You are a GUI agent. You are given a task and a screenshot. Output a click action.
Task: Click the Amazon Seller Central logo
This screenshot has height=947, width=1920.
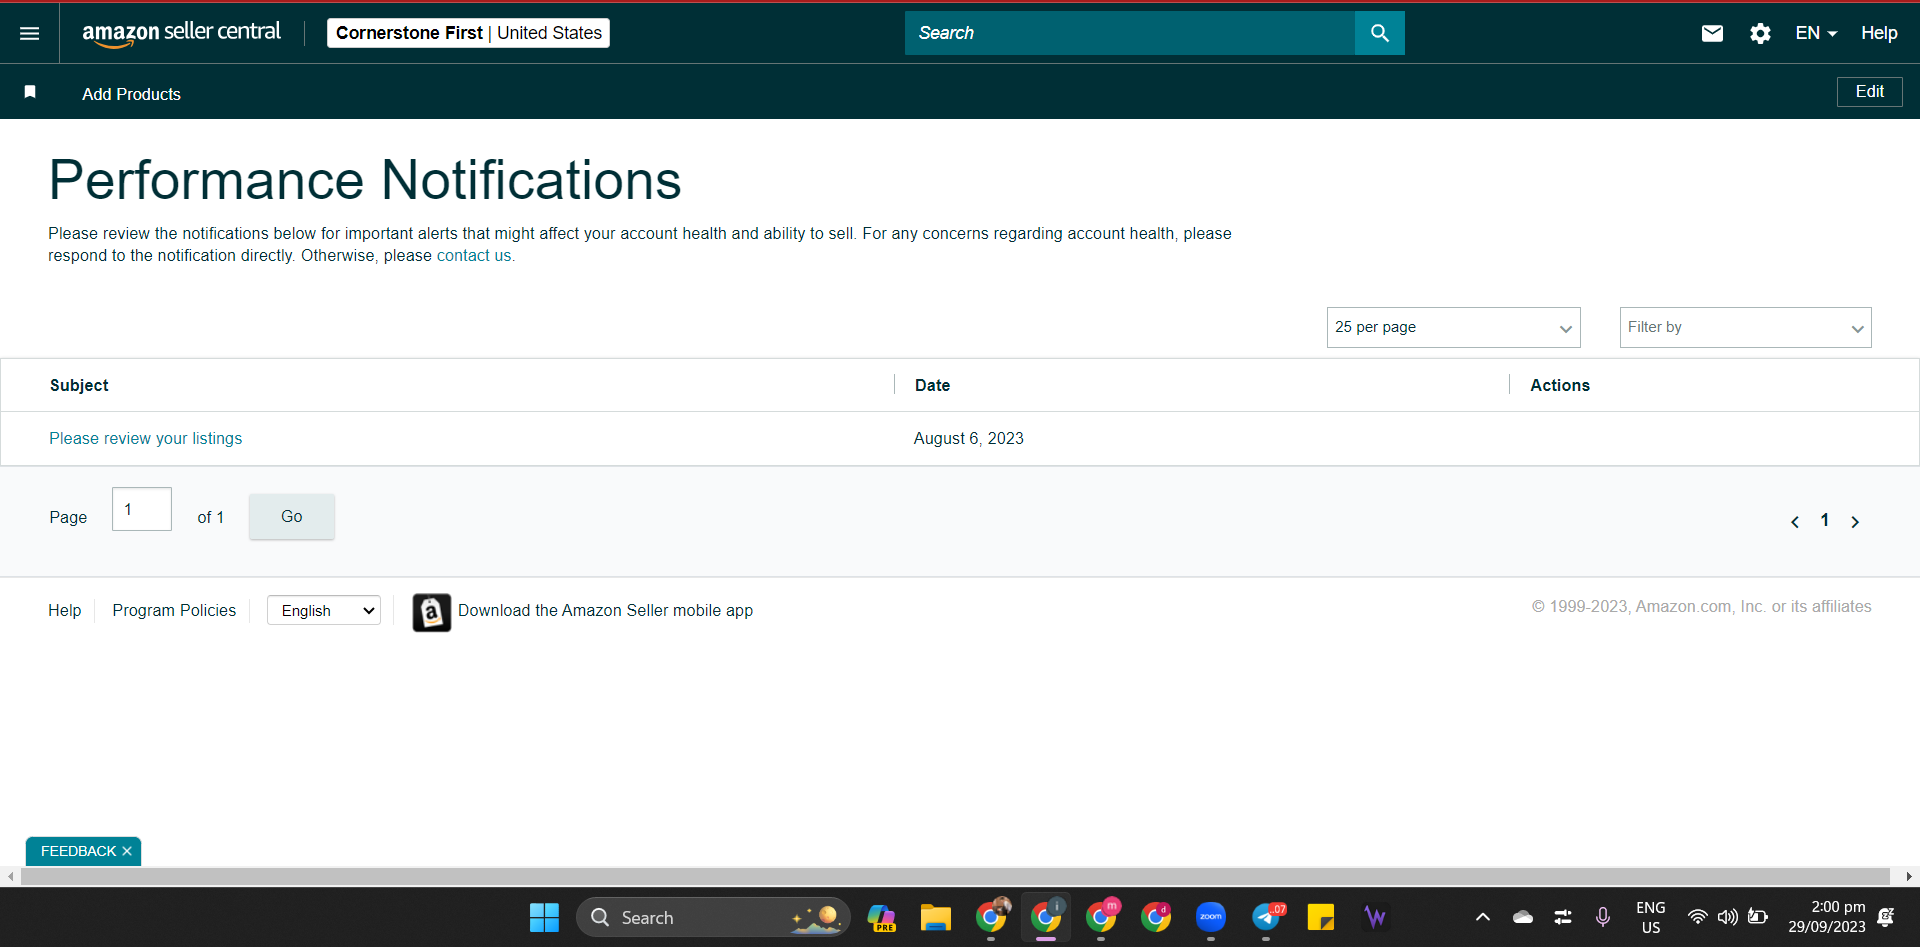181,33
